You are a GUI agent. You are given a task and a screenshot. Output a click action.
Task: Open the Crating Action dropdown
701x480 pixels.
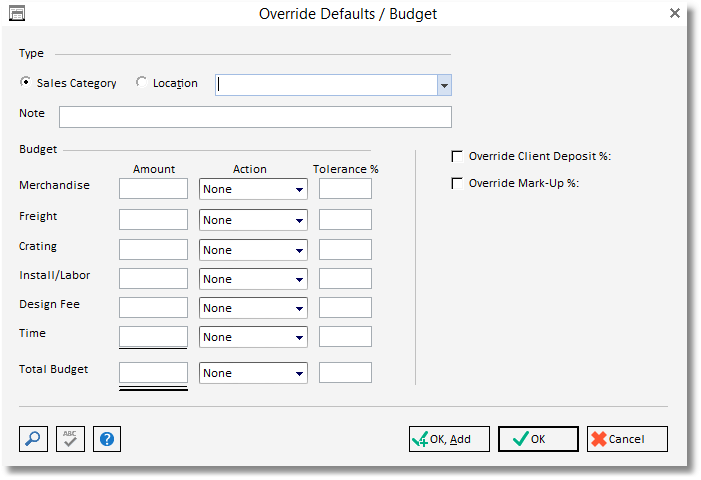point(253,250)
